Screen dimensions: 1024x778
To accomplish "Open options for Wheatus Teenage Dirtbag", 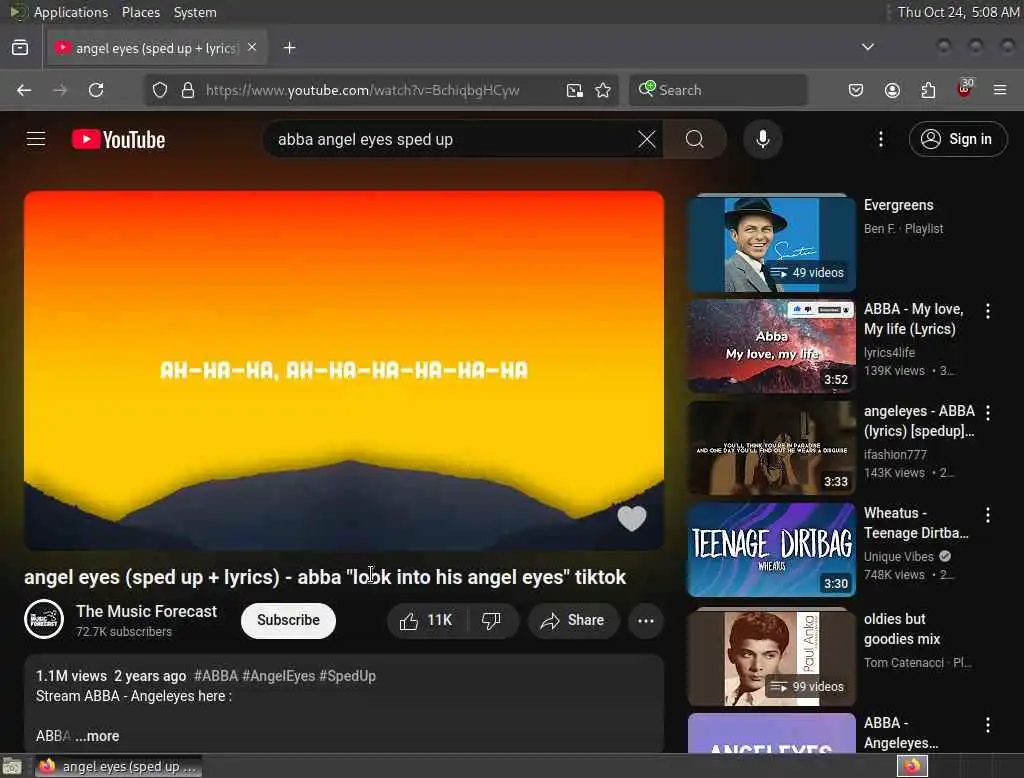I will point(987,515).
